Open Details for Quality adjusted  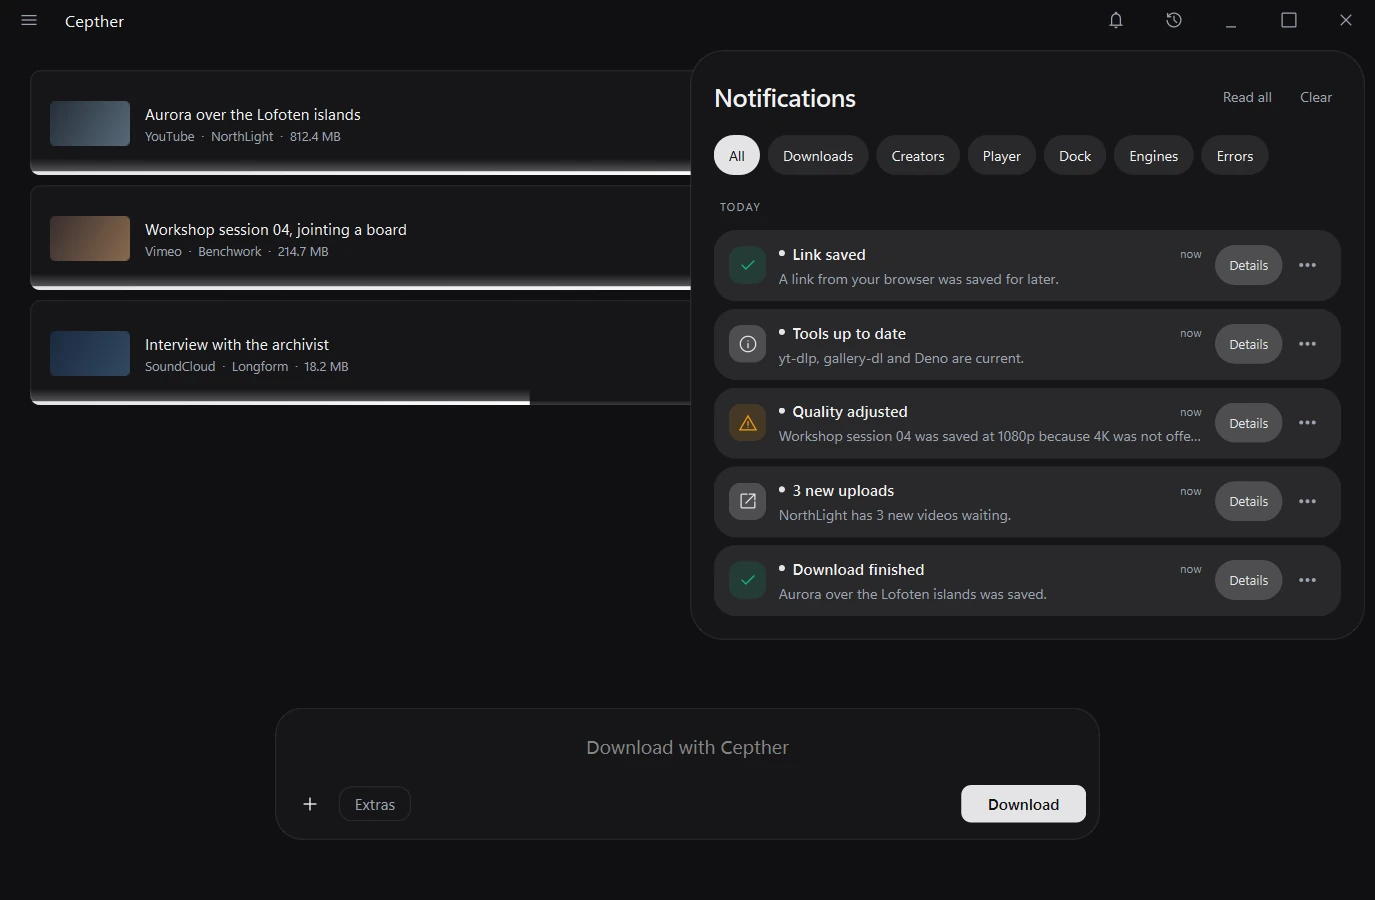pos(1248,423)
